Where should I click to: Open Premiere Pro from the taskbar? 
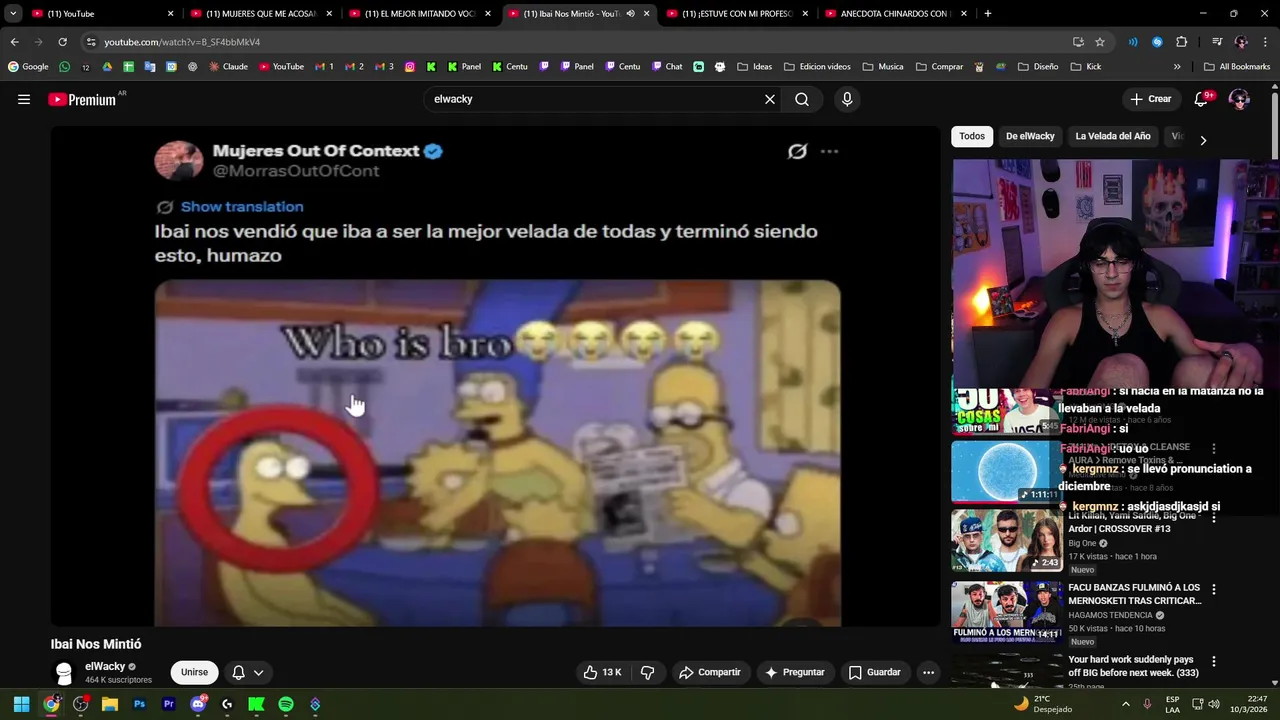coord(169,704)
